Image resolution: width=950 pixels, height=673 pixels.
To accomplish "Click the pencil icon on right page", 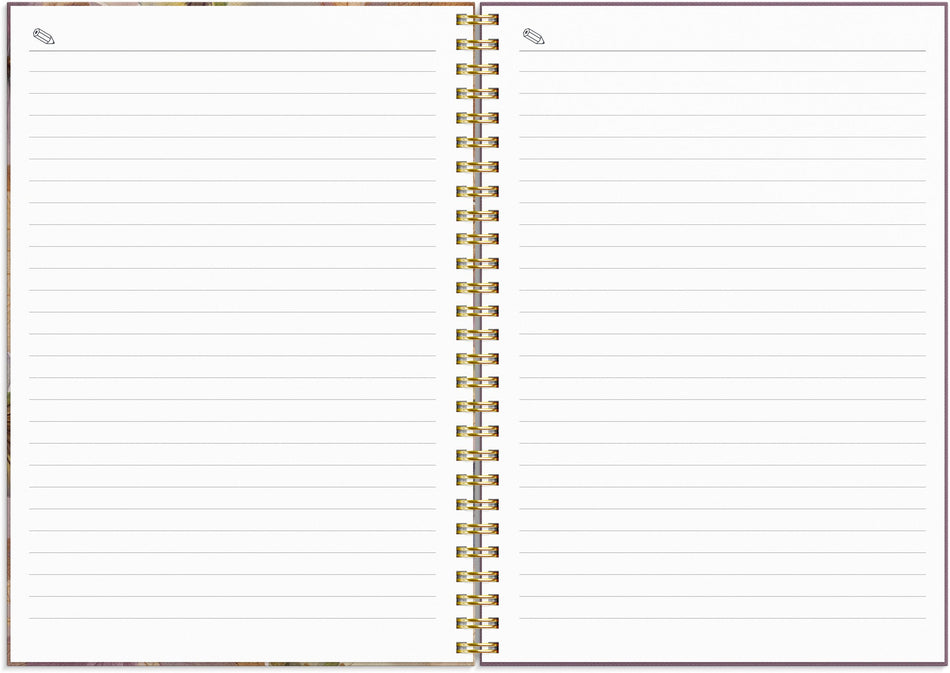I will pyautogui.click(x=533, y=38).
